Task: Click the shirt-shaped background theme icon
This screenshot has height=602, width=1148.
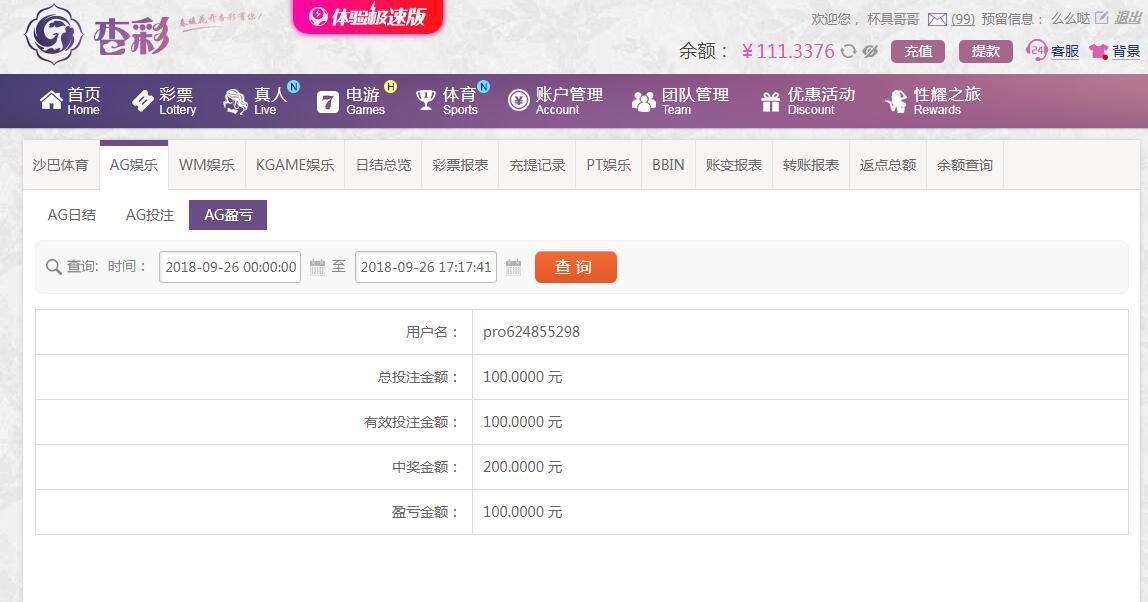Action: [1099, 51]
